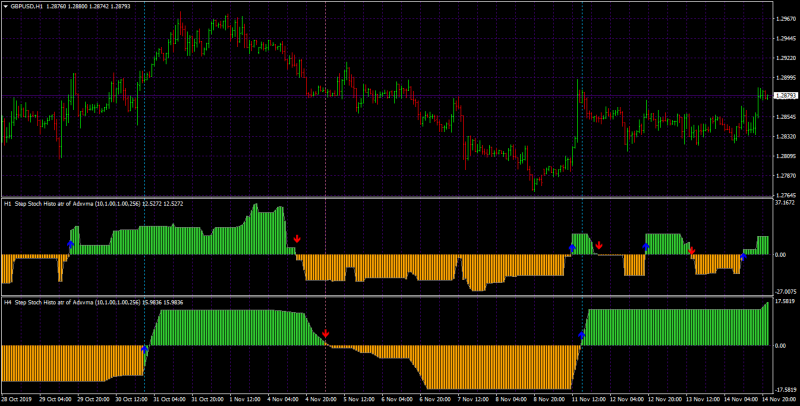This screenshot has height=406, width=800.
Task: Click the 1.27645 price scale label
Action: pos(786,195)
